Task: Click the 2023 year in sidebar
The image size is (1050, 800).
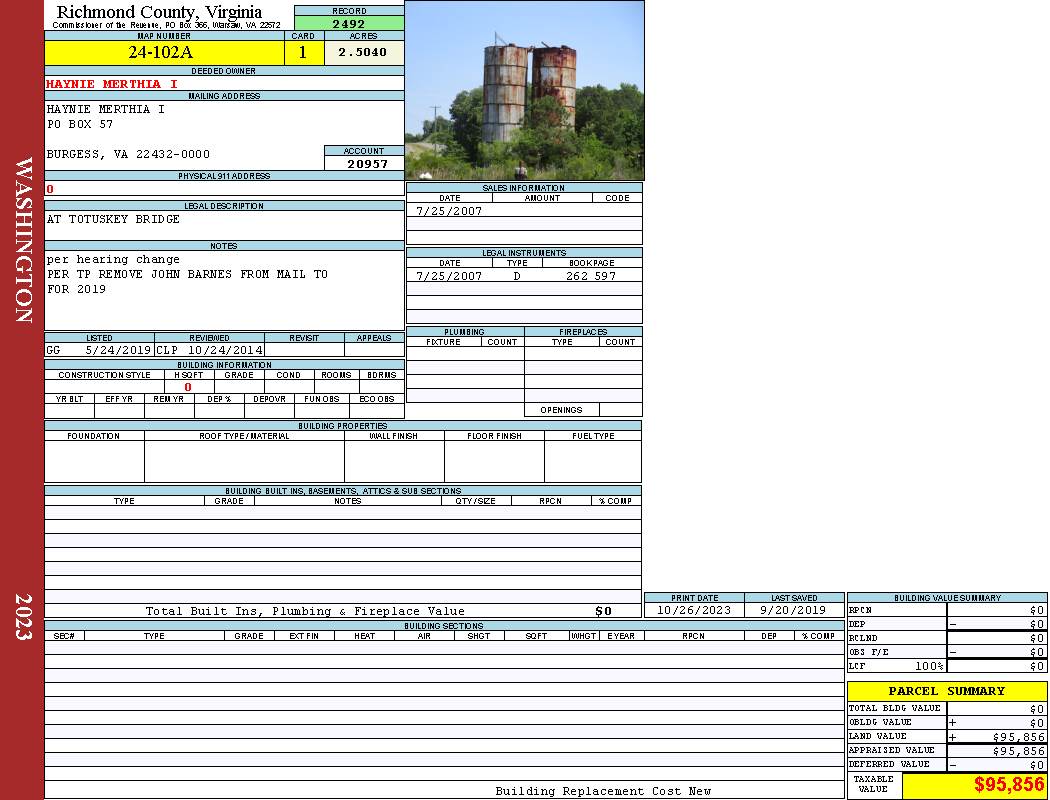Action: tap(23, 616)
